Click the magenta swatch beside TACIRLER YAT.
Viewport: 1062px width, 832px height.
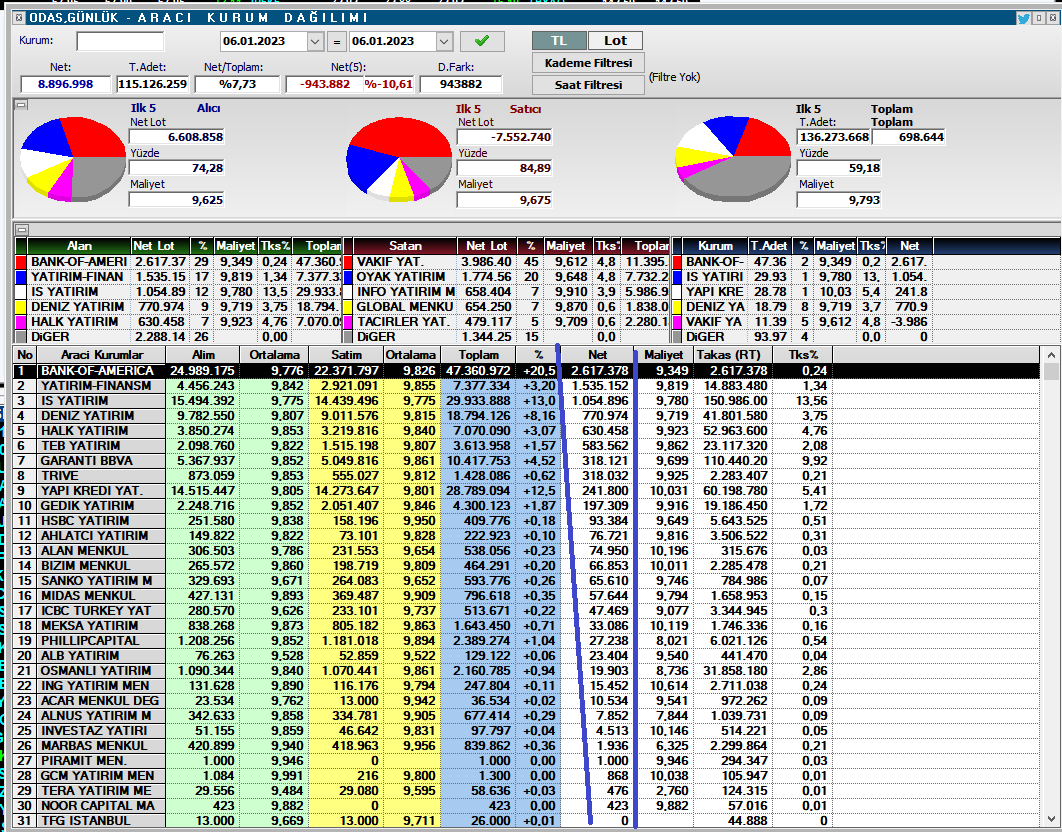(x=348, y=322)
